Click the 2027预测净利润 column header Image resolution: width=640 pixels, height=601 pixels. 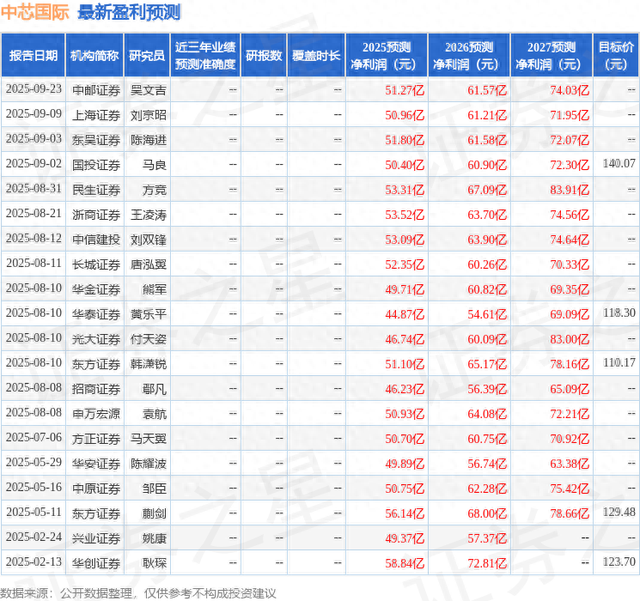[x=551, y=56]
